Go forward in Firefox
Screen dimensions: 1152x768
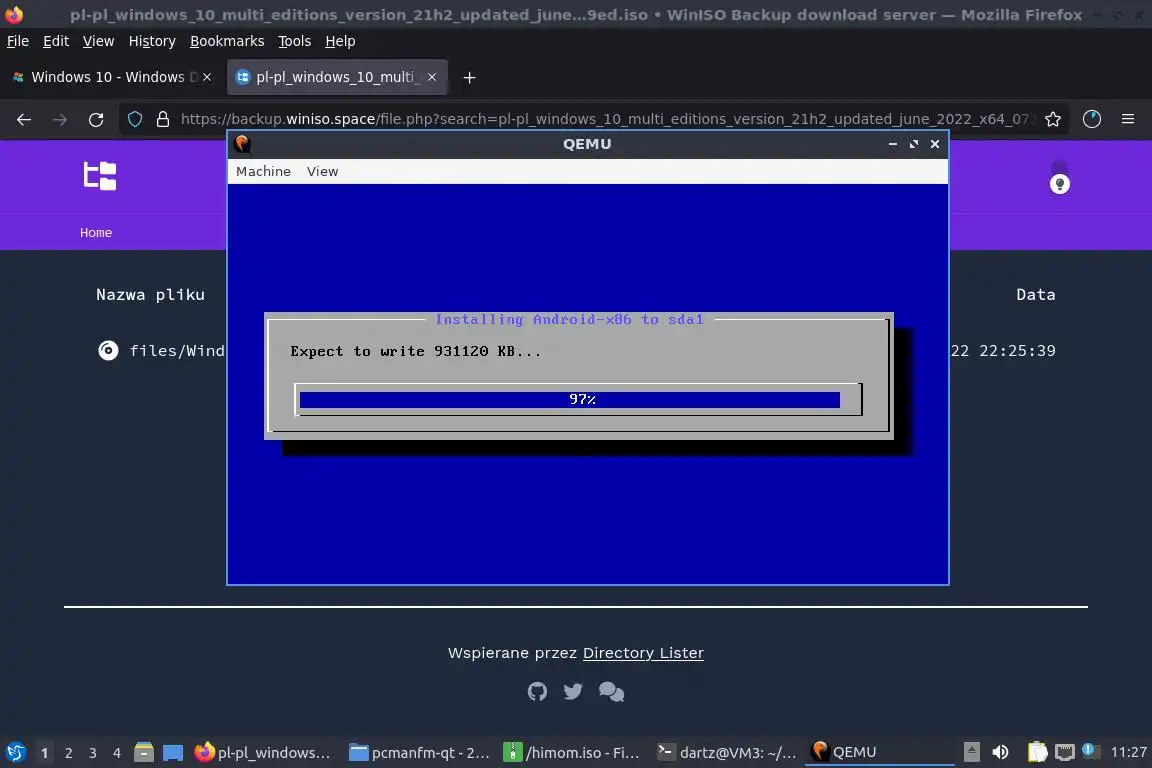click(60, 120)
